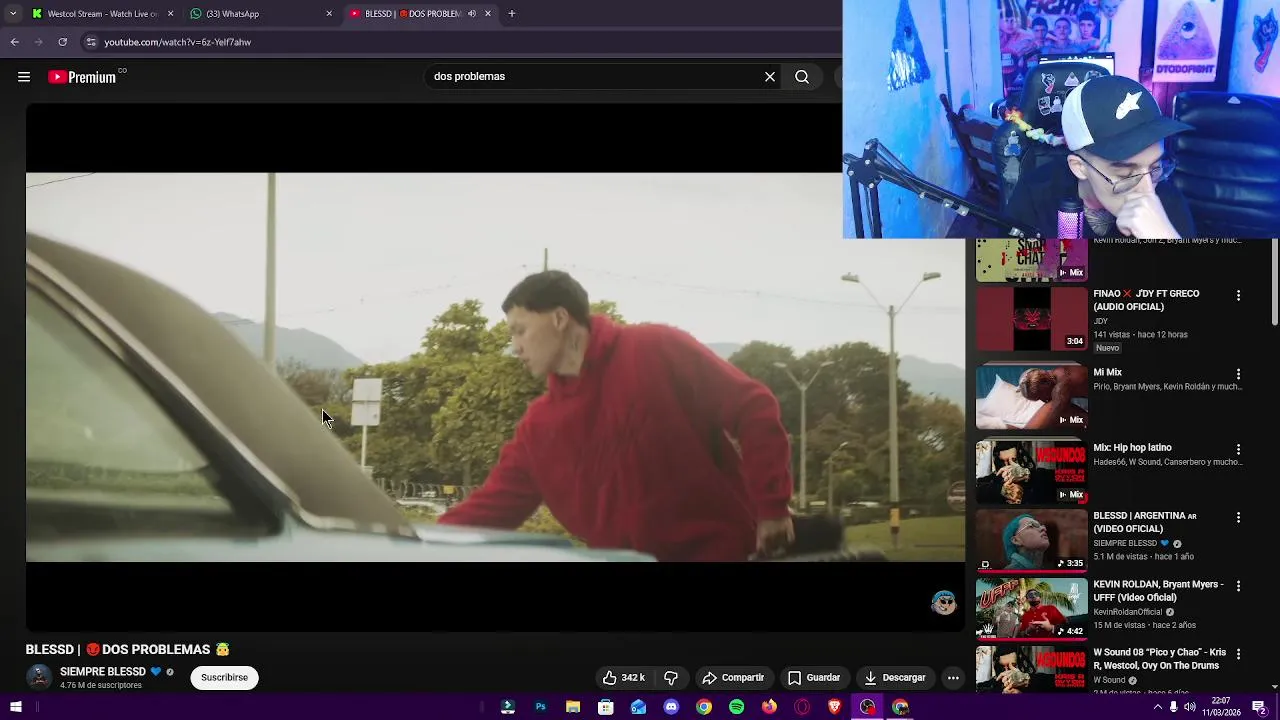Viewport: 1280px width, 720px height.
Task: Open Mi Mix playlist thumbnail
Action: pos(1031,397)
